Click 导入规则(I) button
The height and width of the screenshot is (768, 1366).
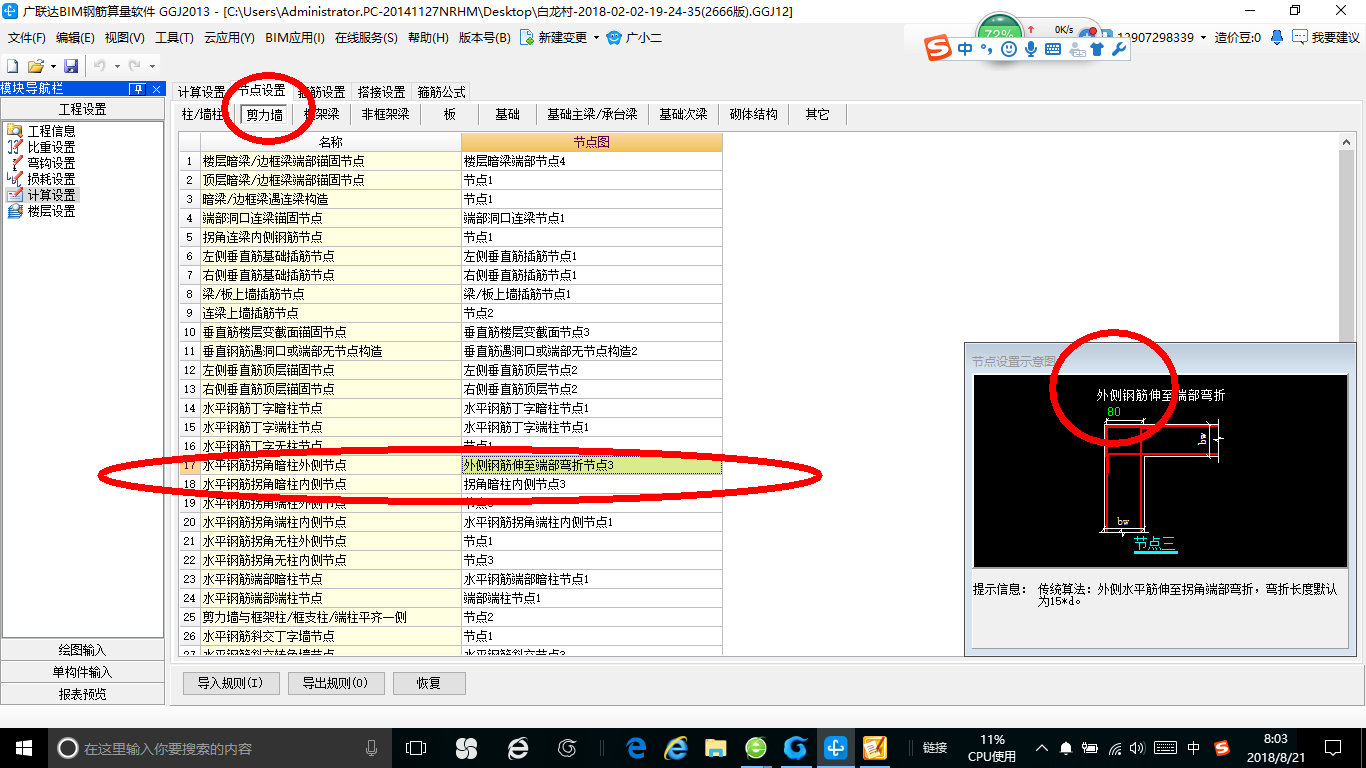coord(230,683)
